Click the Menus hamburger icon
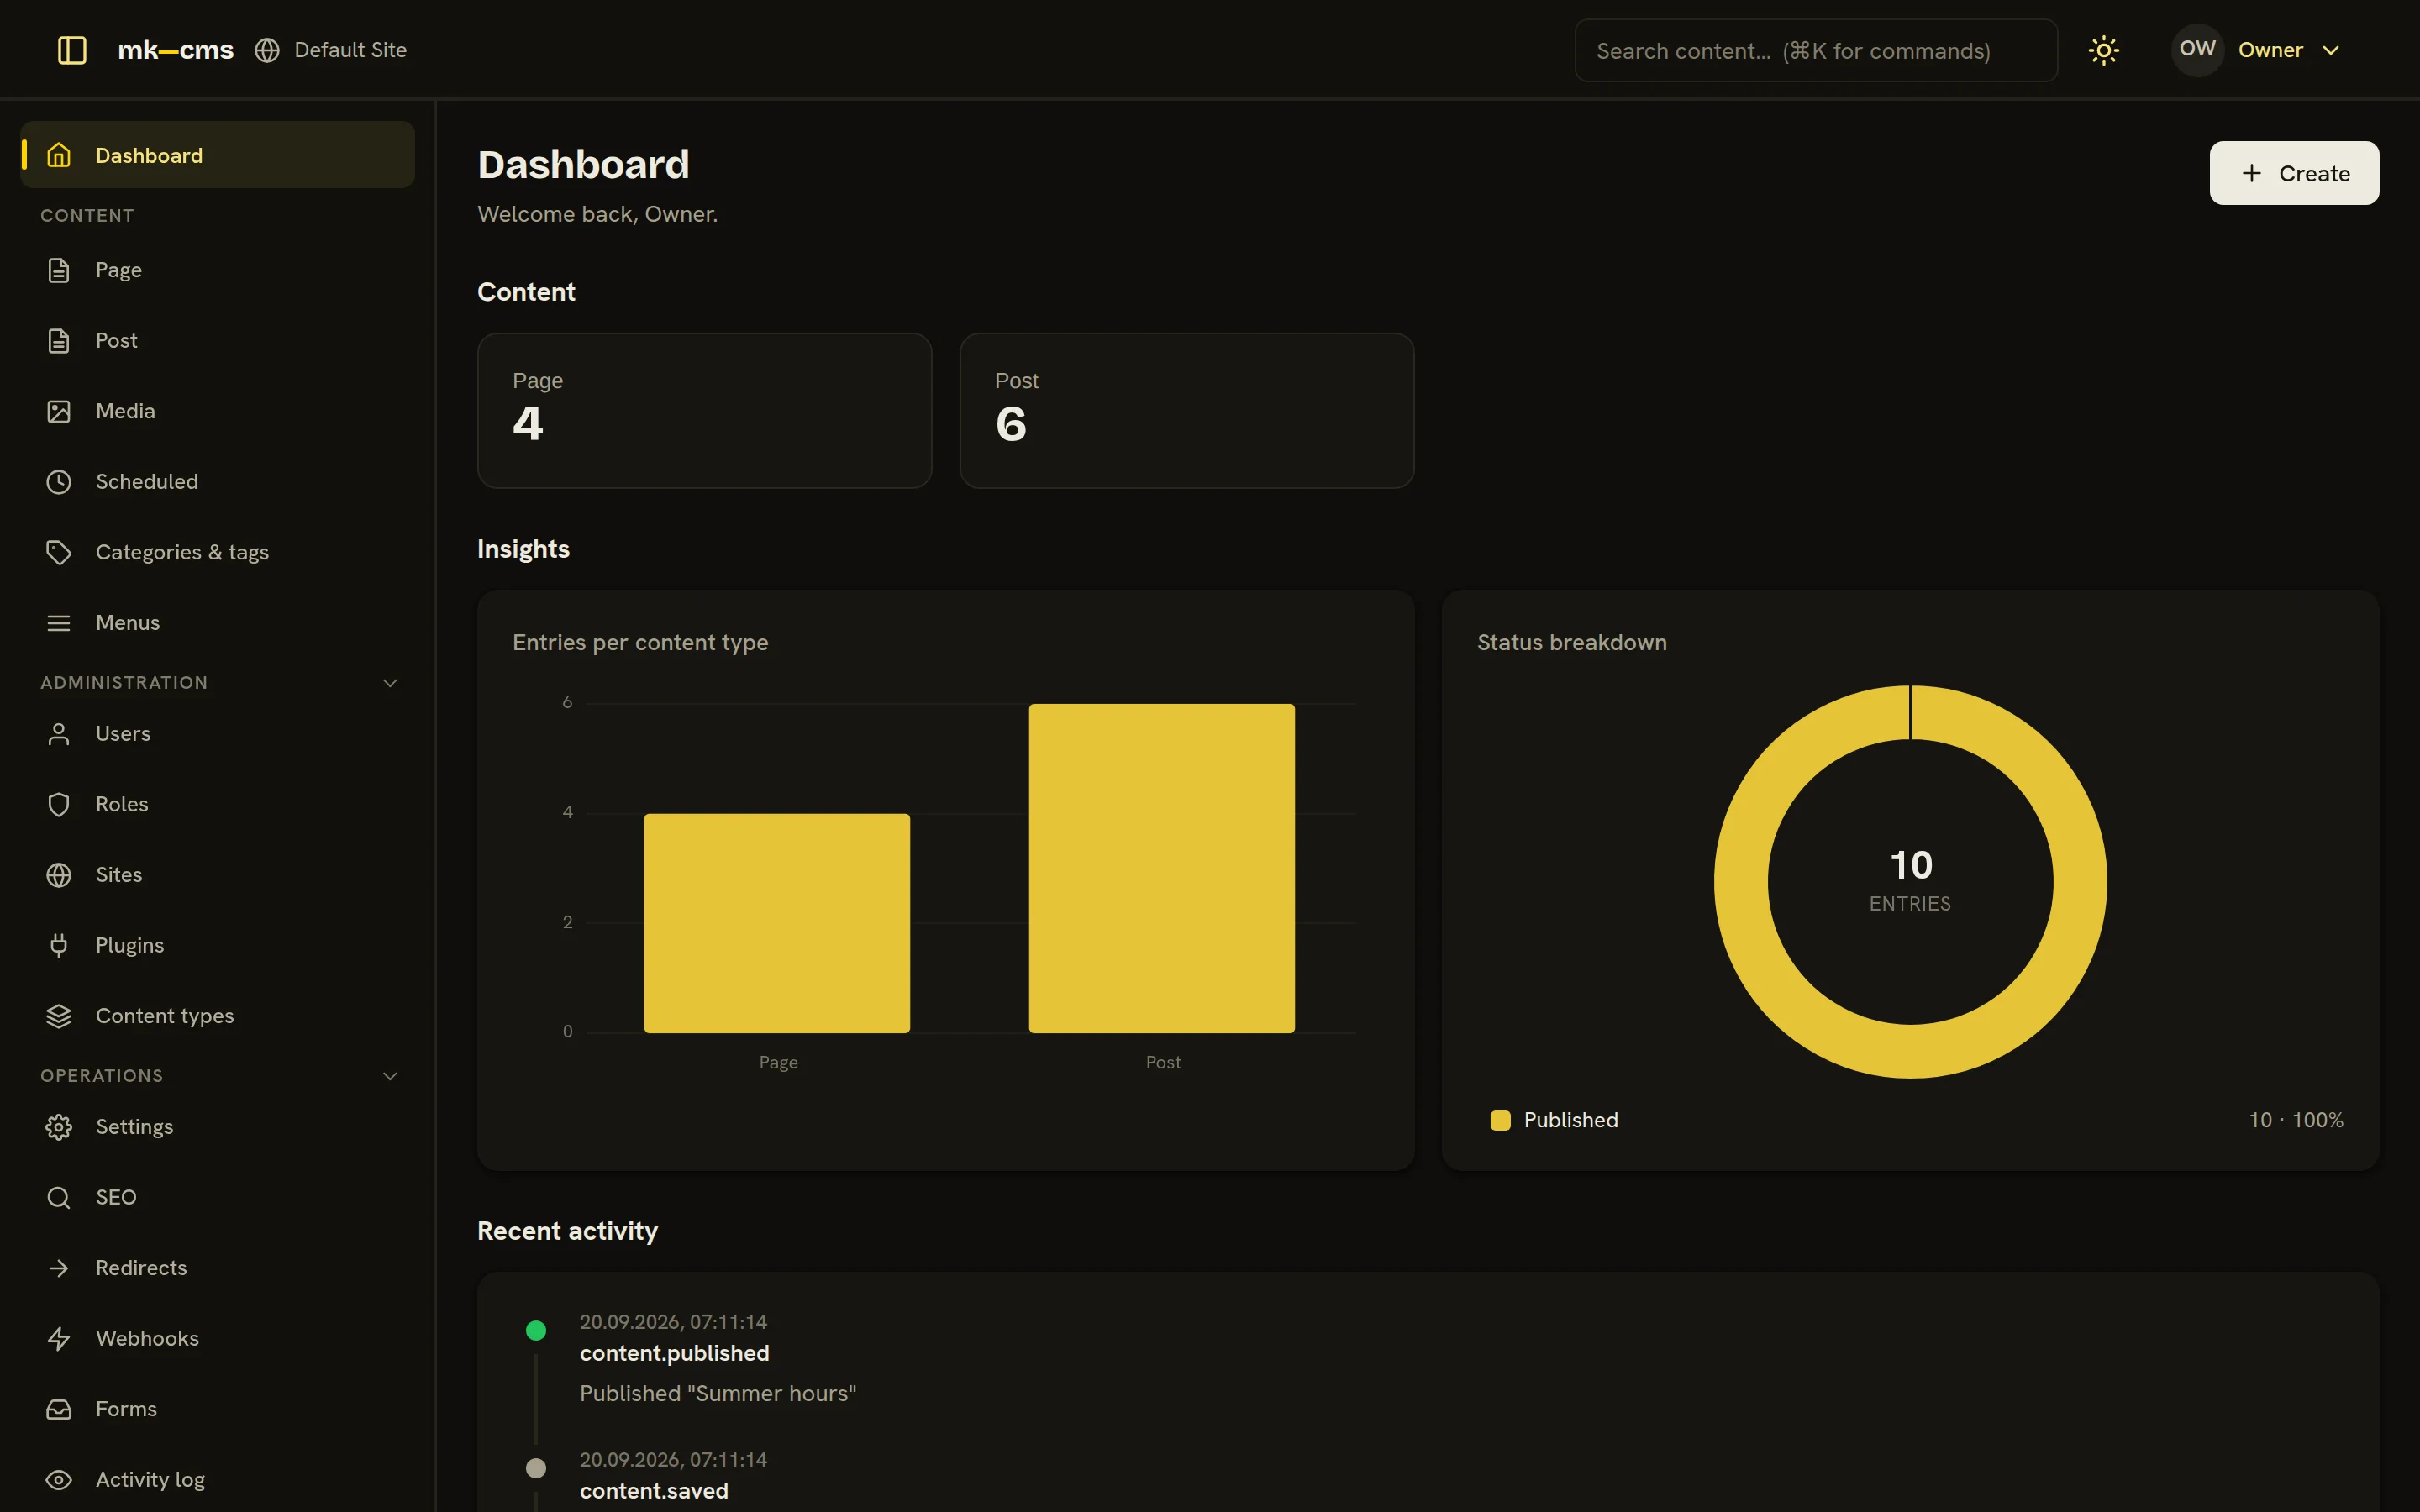Screen dimensions: 2420x1512 [59, 623]
